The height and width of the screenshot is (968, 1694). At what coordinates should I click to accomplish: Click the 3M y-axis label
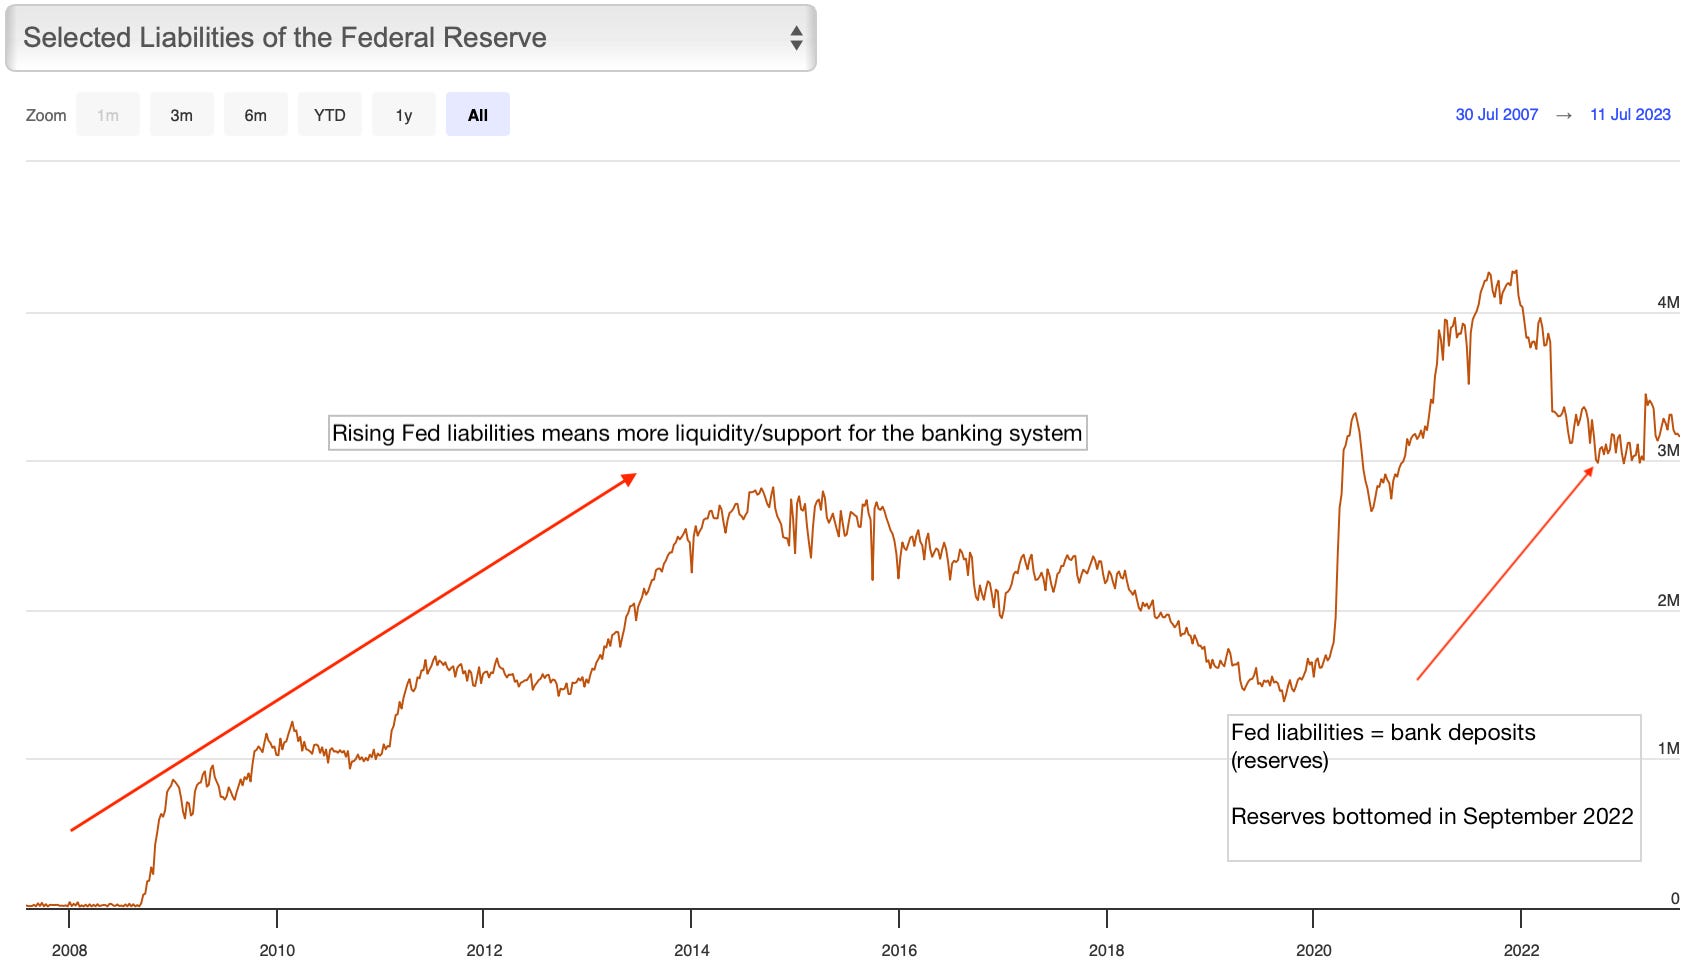point(1668,451)
